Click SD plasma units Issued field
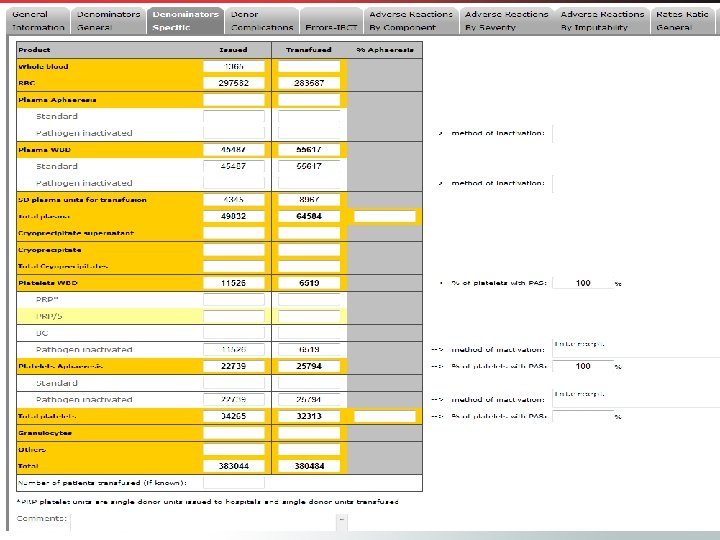Image resolution: width=720 pixels, height=540 pixels. click(234, 200)
